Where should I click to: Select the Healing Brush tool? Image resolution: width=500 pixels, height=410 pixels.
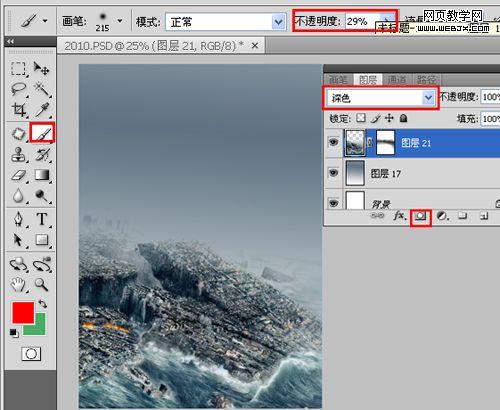(x=18, y=134)
